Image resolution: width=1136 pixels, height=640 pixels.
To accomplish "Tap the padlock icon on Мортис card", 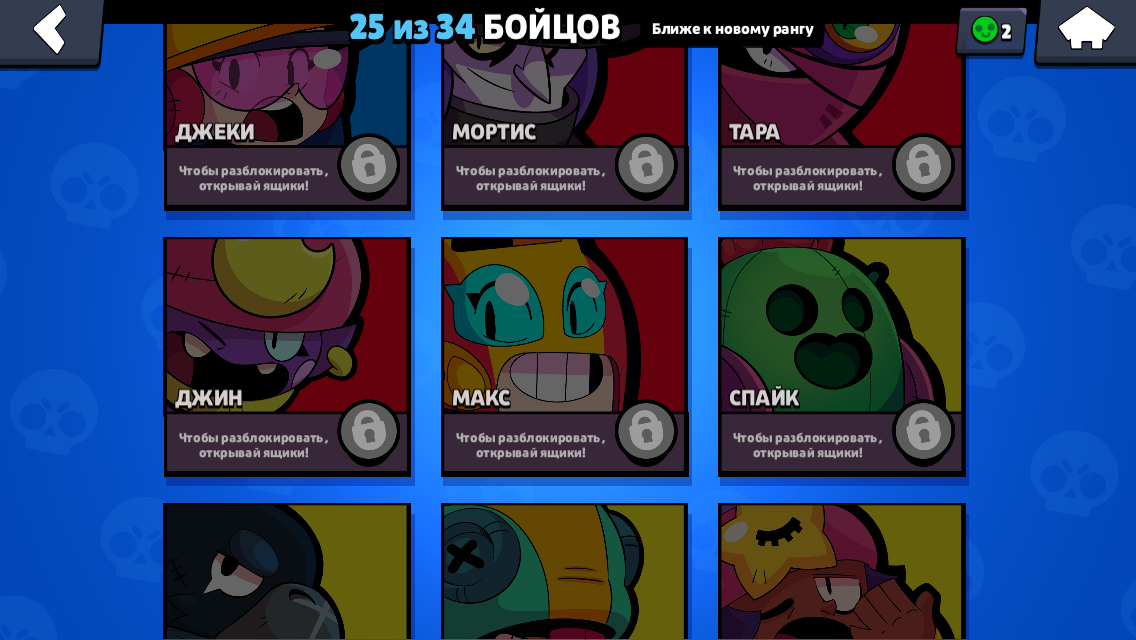I will (646, 166).
